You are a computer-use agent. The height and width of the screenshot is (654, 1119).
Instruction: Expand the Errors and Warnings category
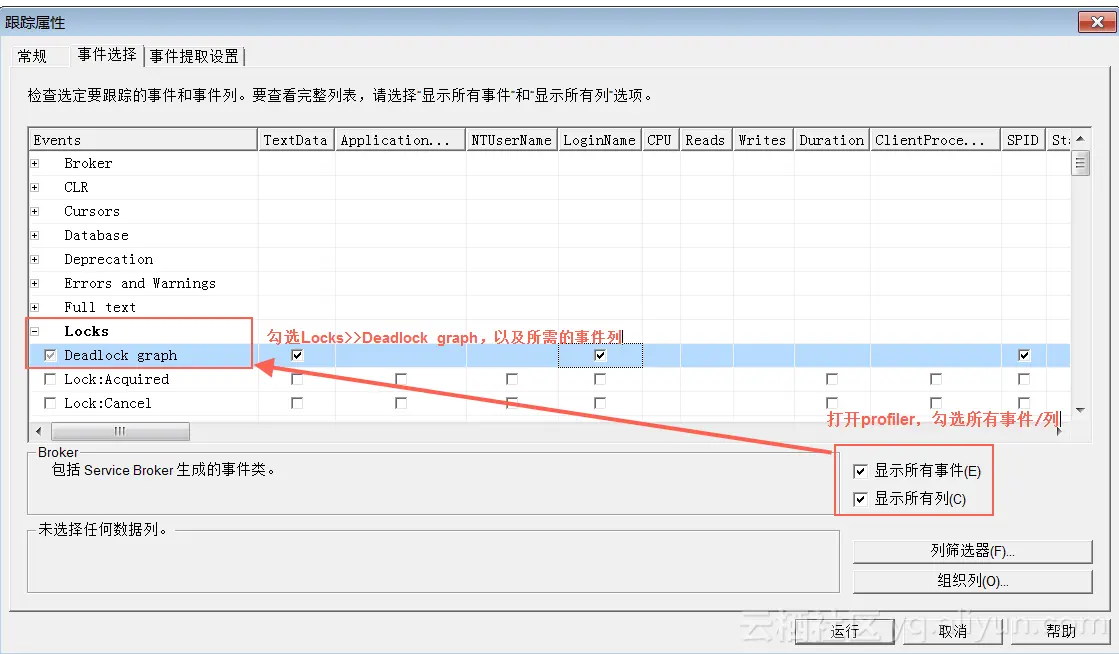pyautogui.click(x=33, y=283)
